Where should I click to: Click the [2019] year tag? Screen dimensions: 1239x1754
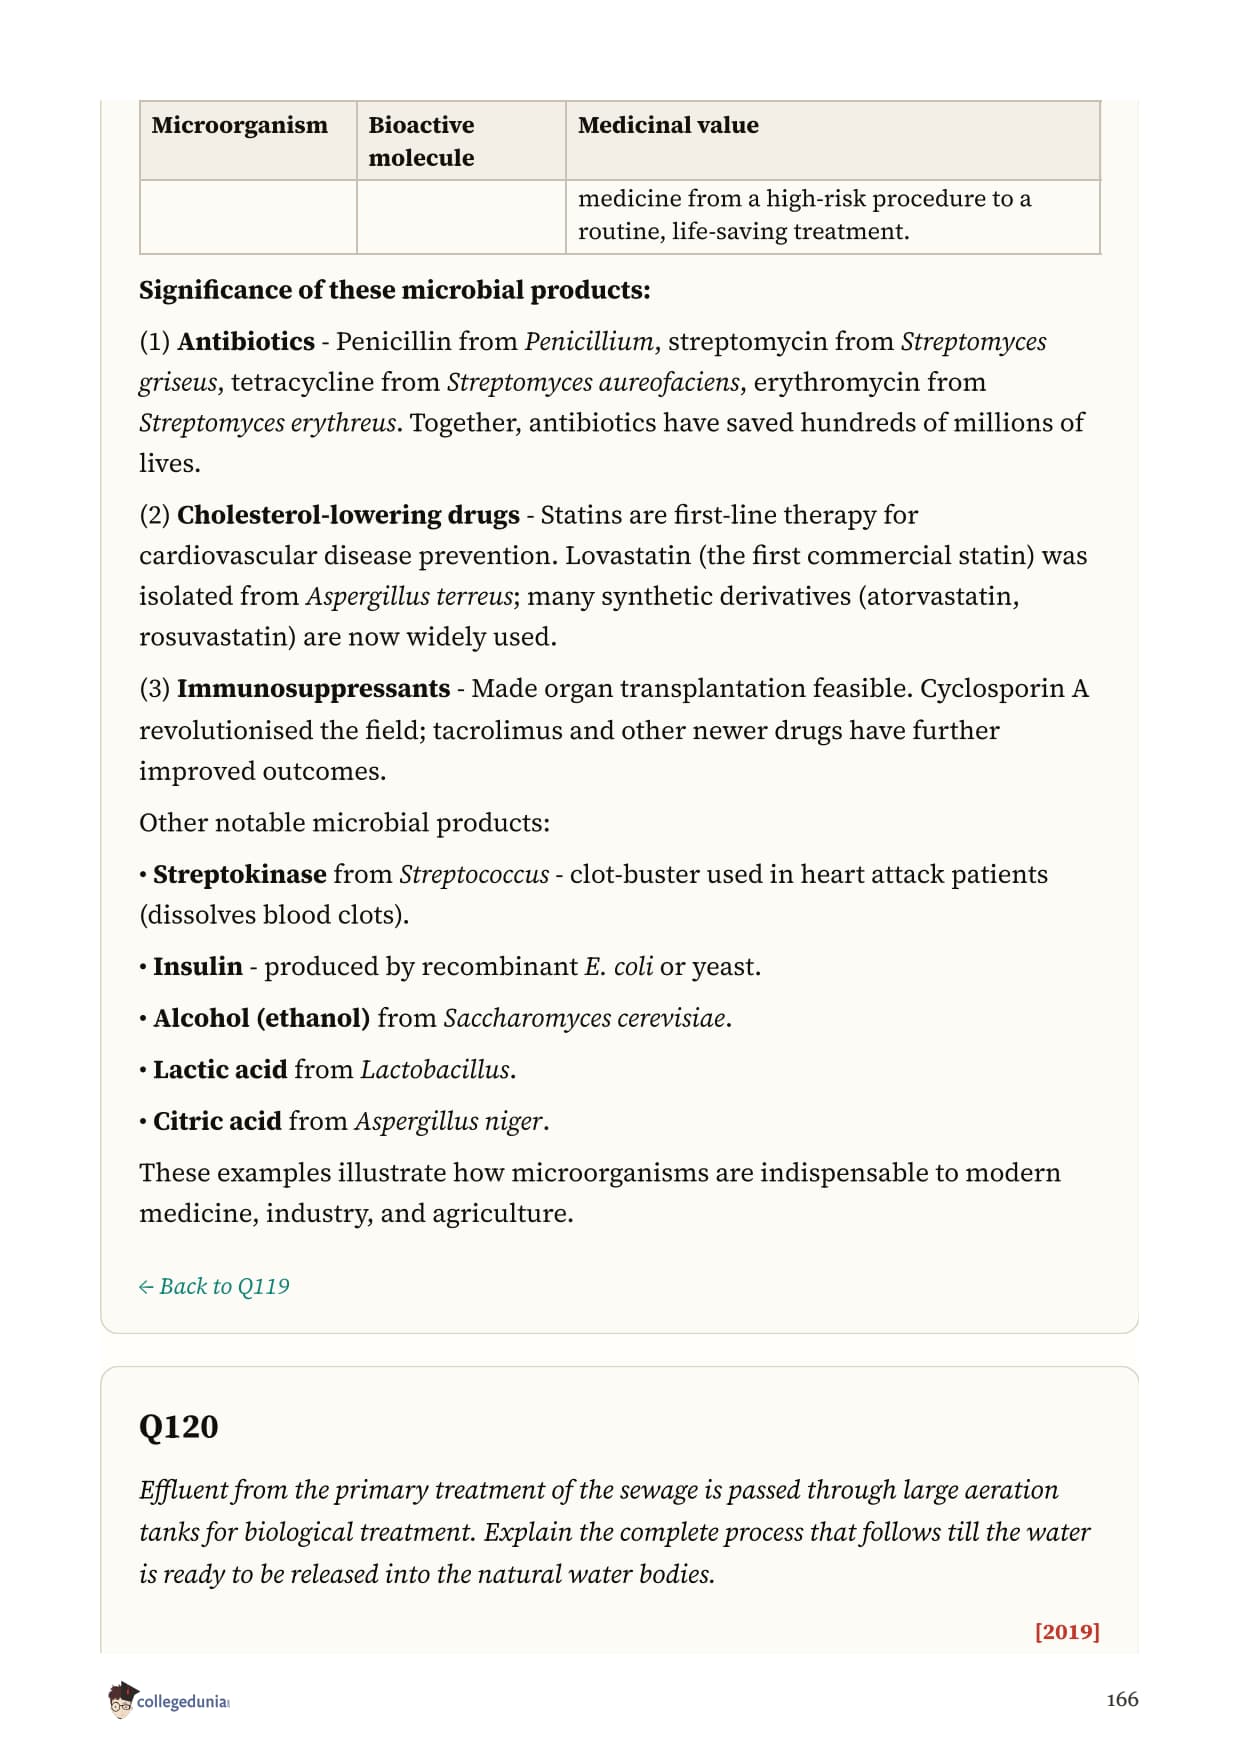1067,1631
